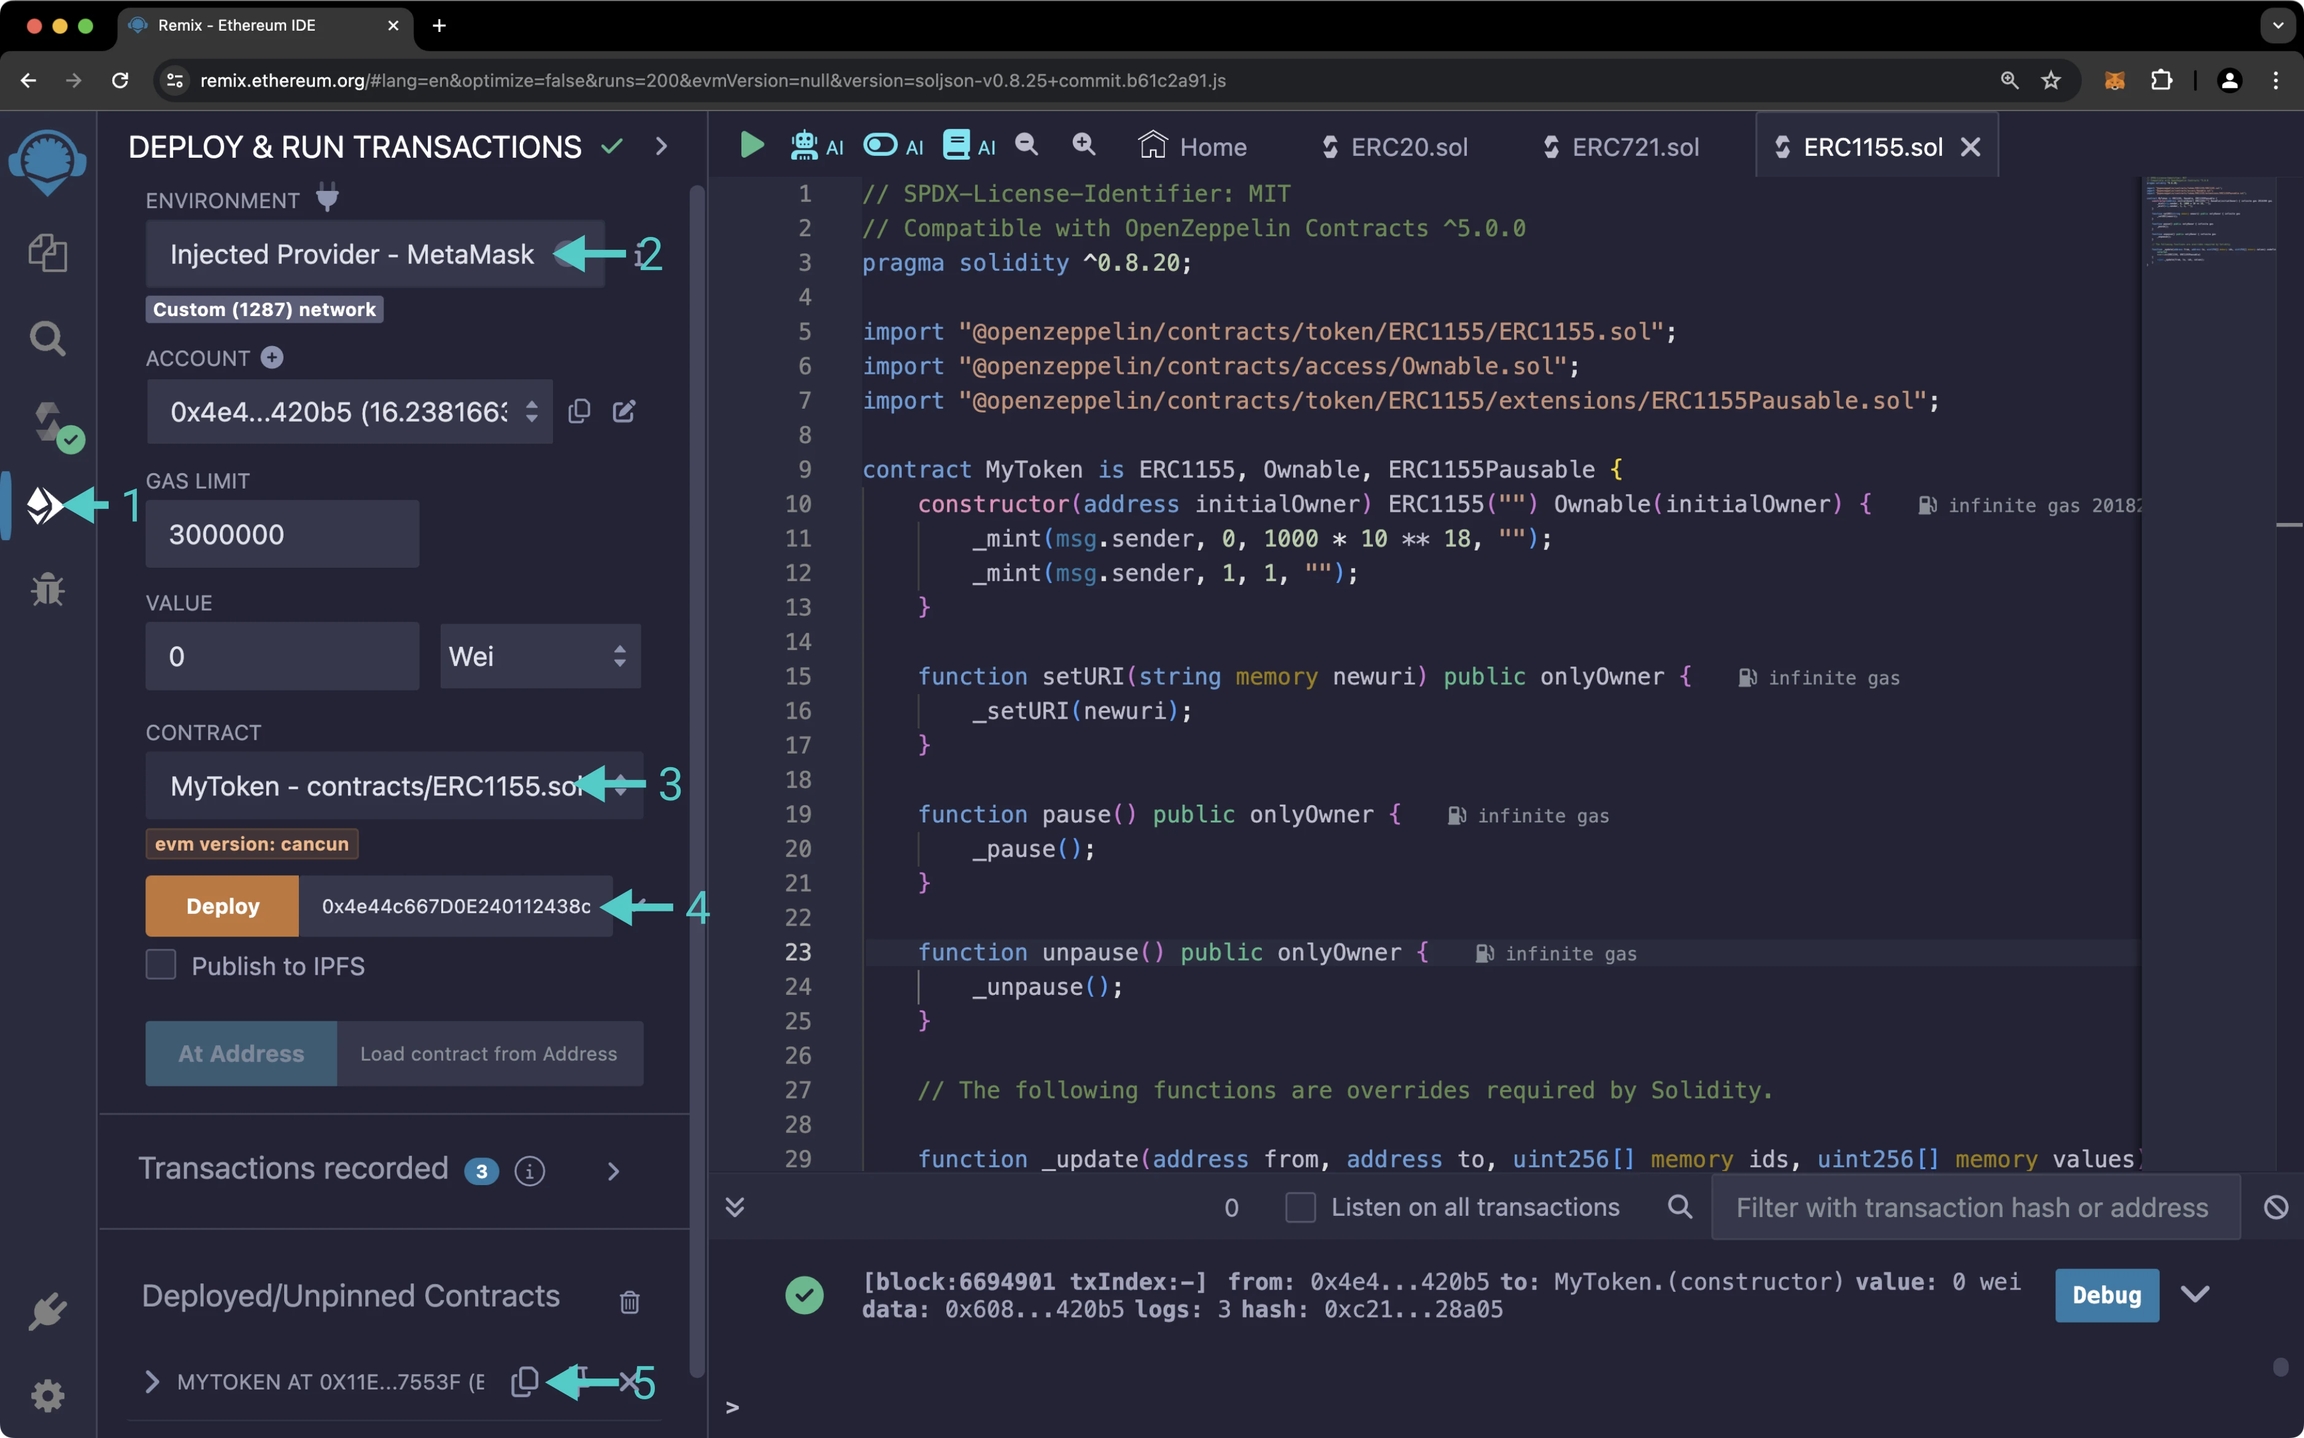Expand the MYTOKEN deployed contract entry
2304x1438 pixels.
pos(152,1382)
